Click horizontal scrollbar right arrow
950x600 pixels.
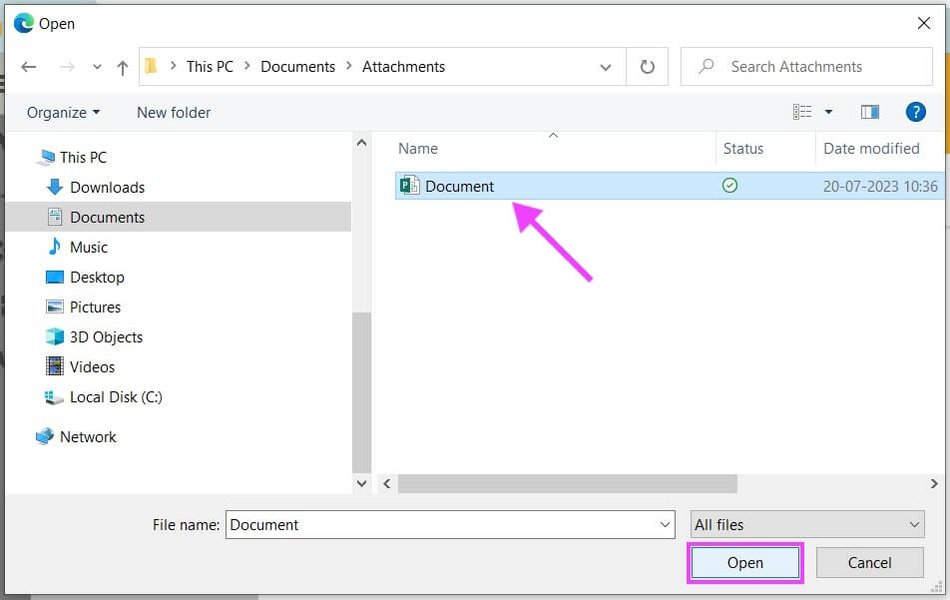[x=934, y=484]
